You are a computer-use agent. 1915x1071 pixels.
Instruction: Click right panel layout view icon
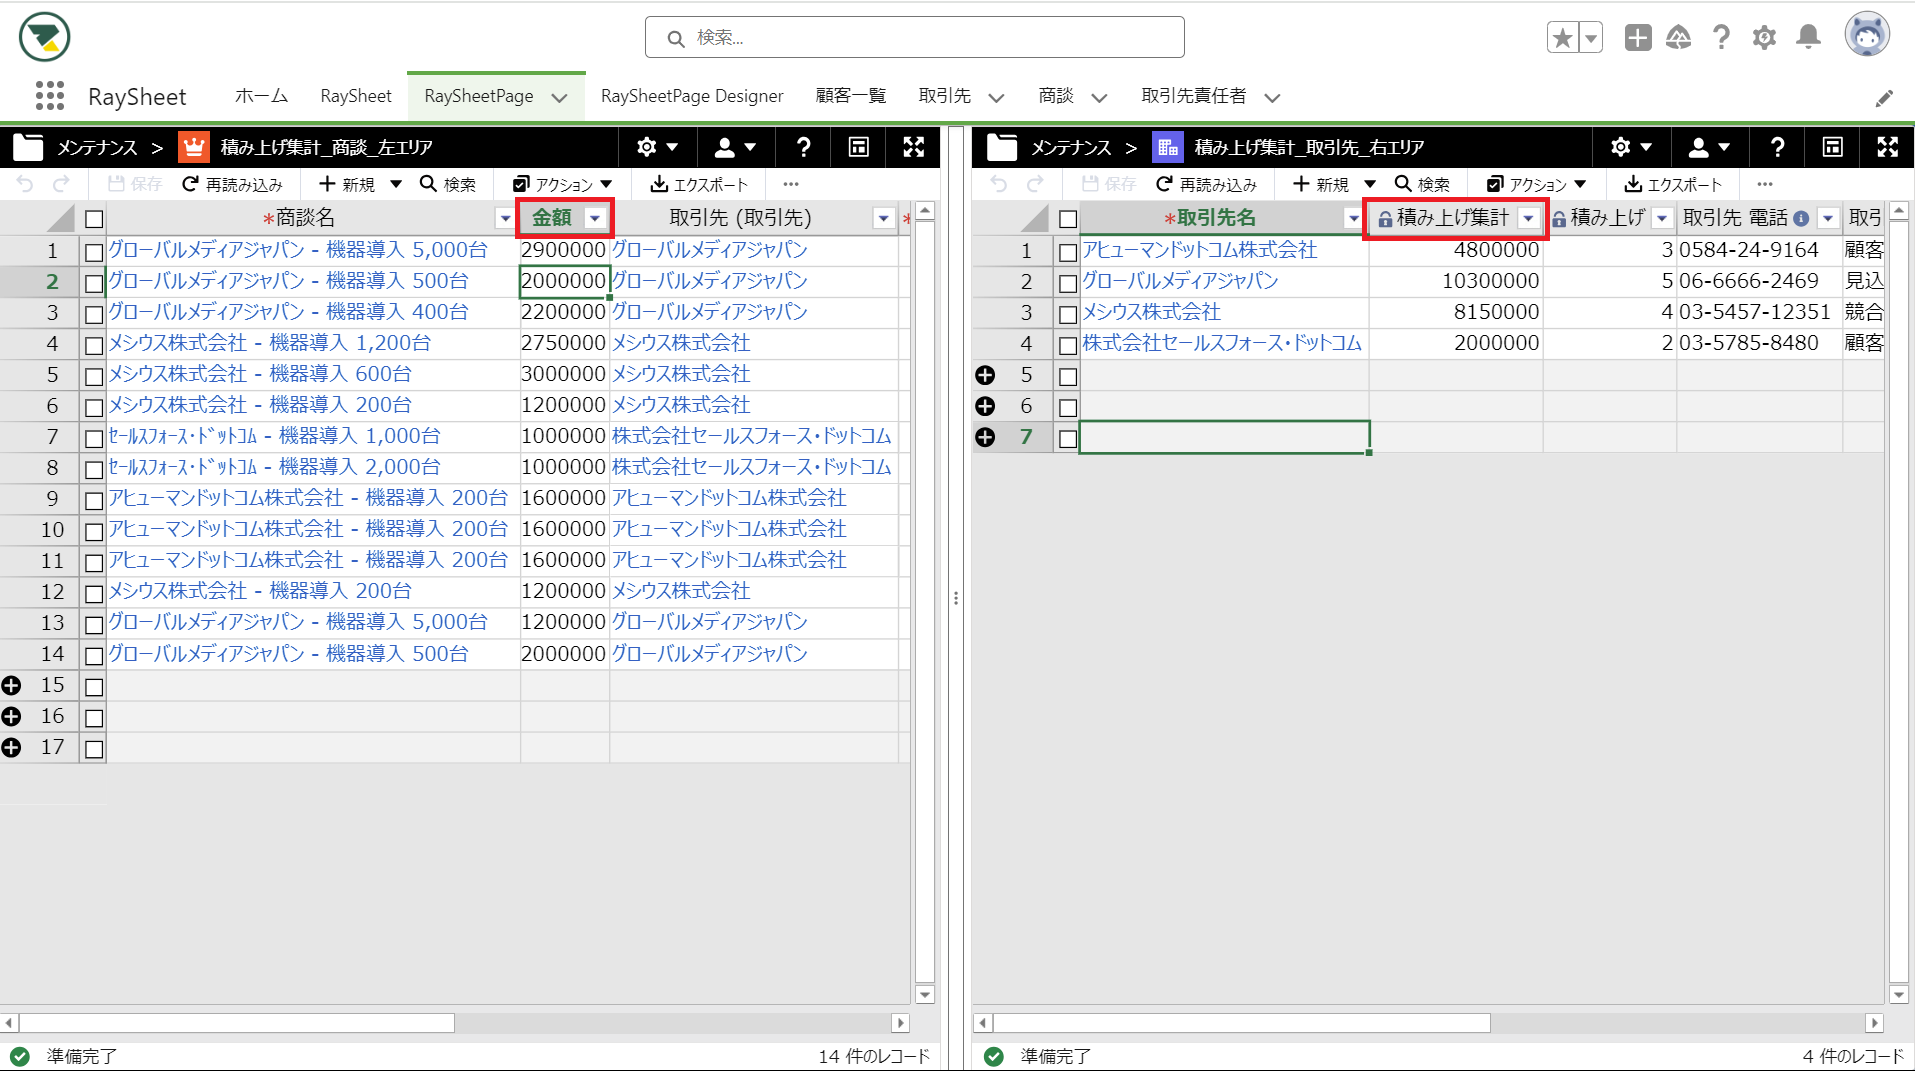coord(1833,147)
